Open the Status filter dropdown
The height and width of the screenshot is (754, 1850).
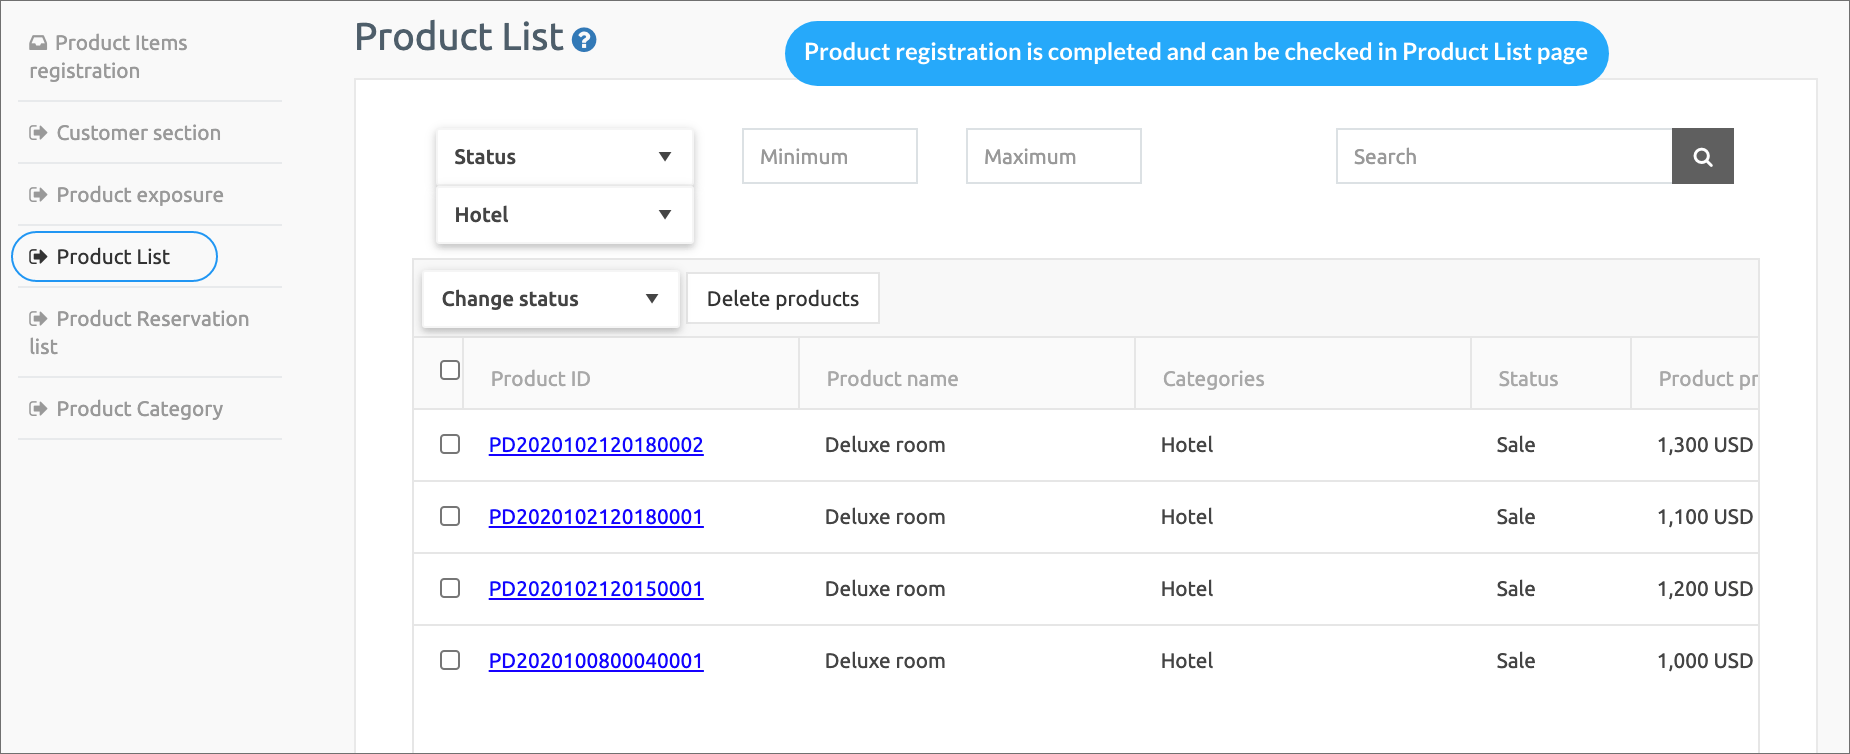564,157
